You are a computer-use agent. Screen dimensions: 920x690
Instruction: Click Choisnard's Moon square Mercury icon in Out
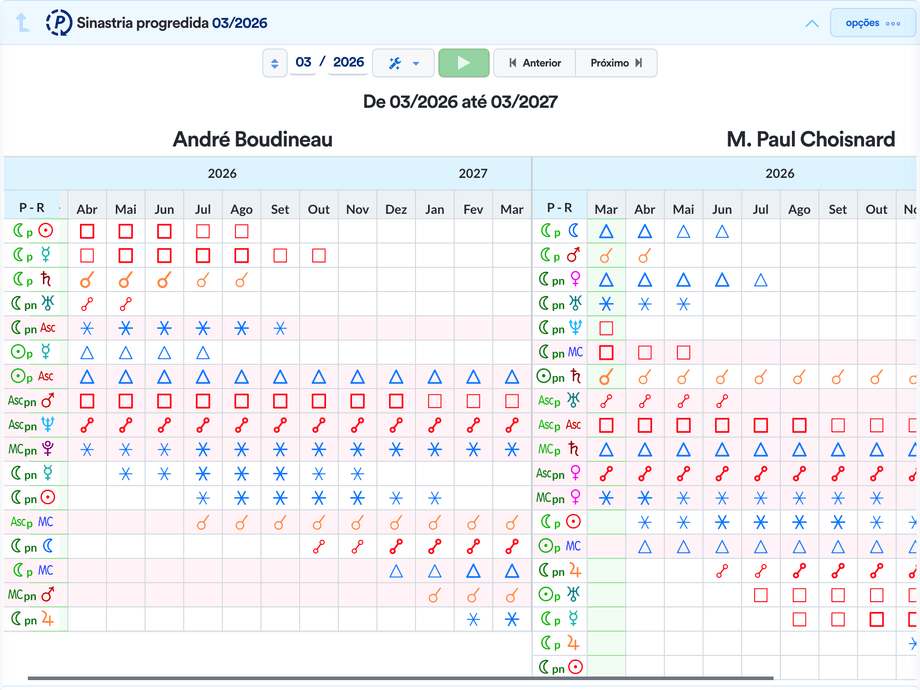point(877,619)
